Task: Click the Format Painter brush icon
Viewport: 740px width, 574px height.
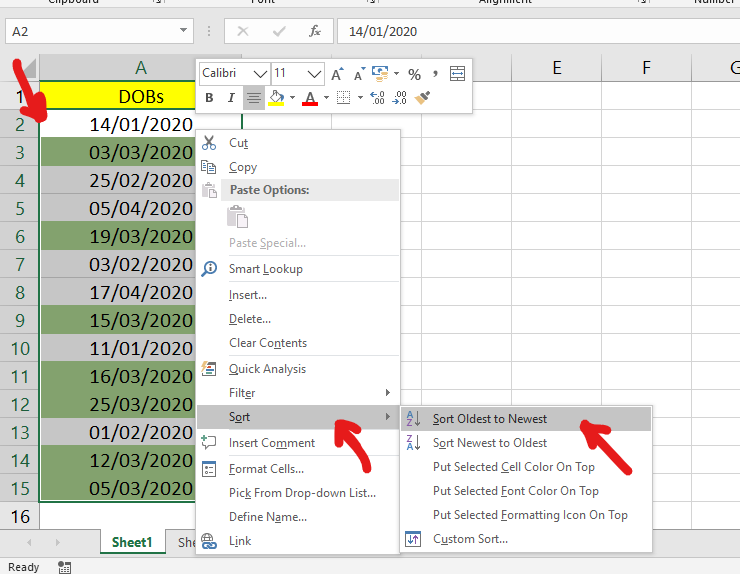Action: (x=422, y=98)
